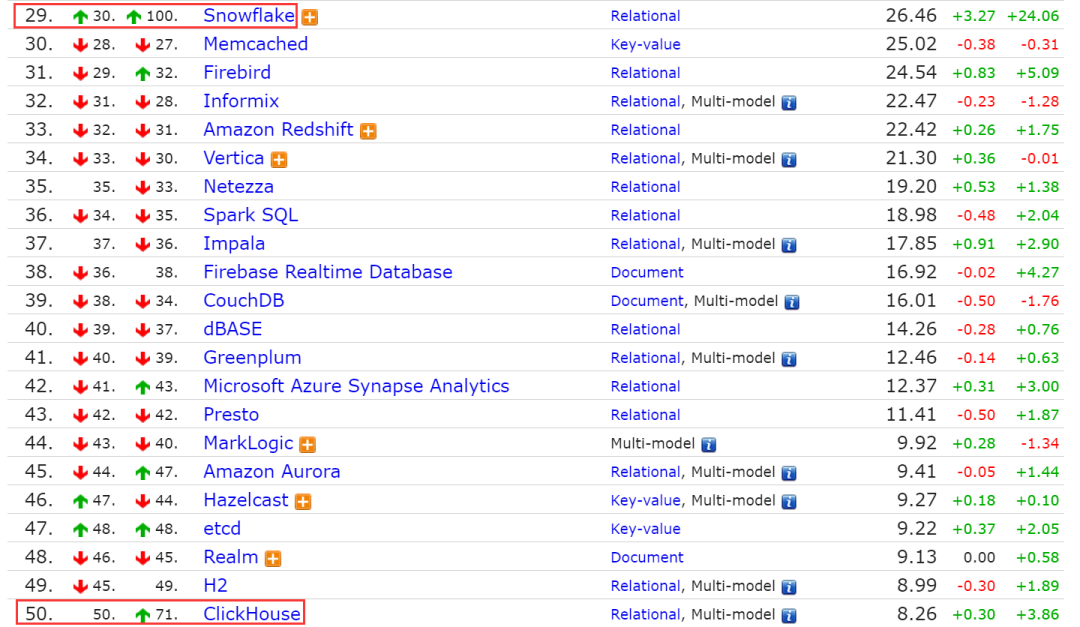This screenshot has height=627, width=1080.
Task: Click the orange plus icon next to Hazelcast
Action: click(x=303, y=502)
